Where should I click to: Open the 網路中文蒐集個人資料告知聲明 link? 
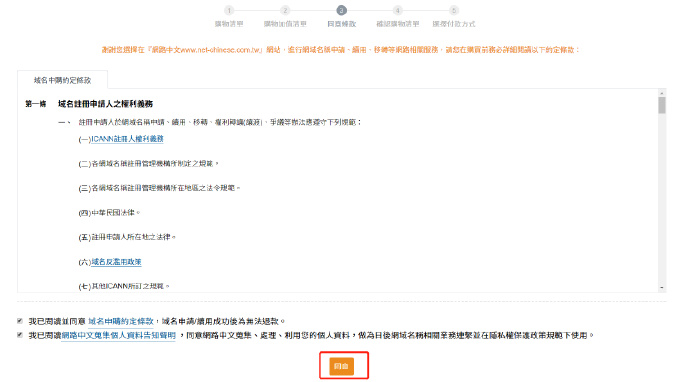coord(118,335)
